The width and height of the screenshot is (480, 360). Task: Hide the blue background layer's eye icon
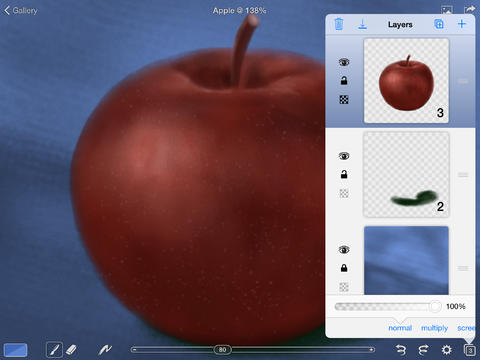[344, 250]
